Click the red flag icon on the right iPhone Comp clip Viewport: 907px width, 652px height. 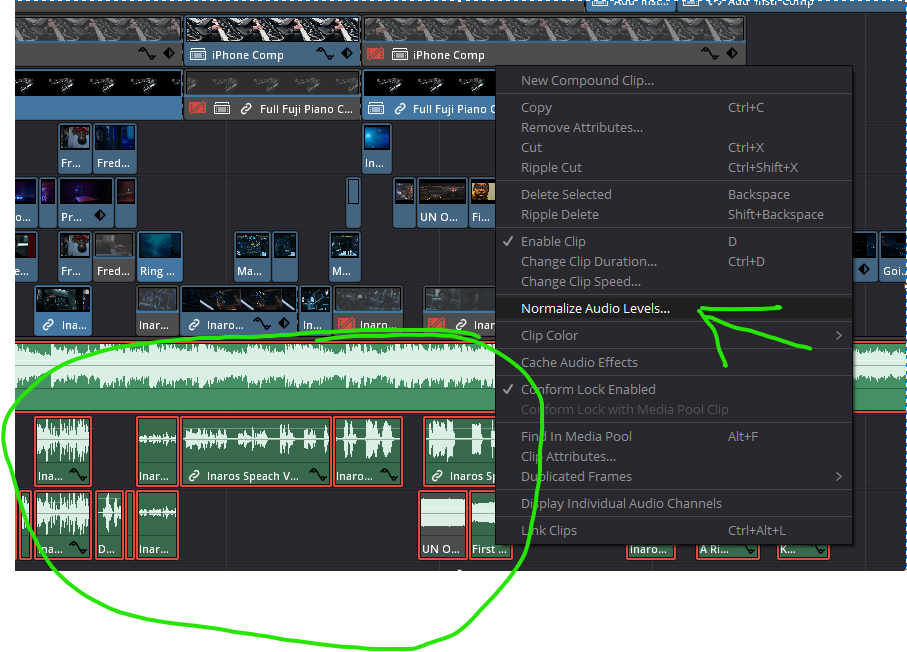tap(376, 54)
